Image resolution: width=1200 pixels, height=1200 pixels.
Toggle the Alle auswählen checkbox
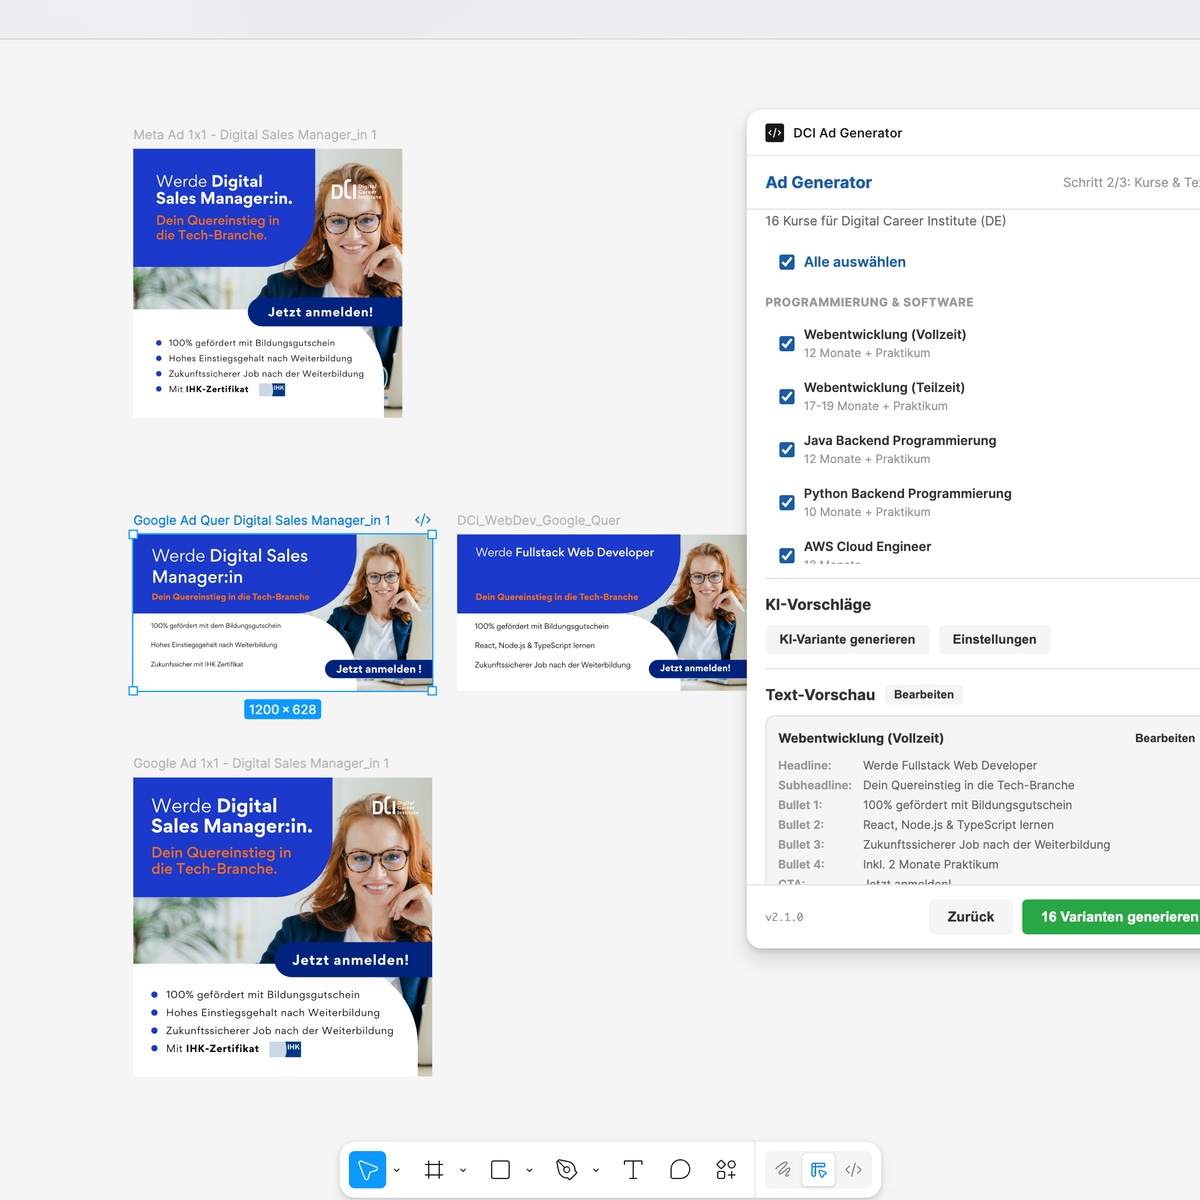(x=787, y=262)
